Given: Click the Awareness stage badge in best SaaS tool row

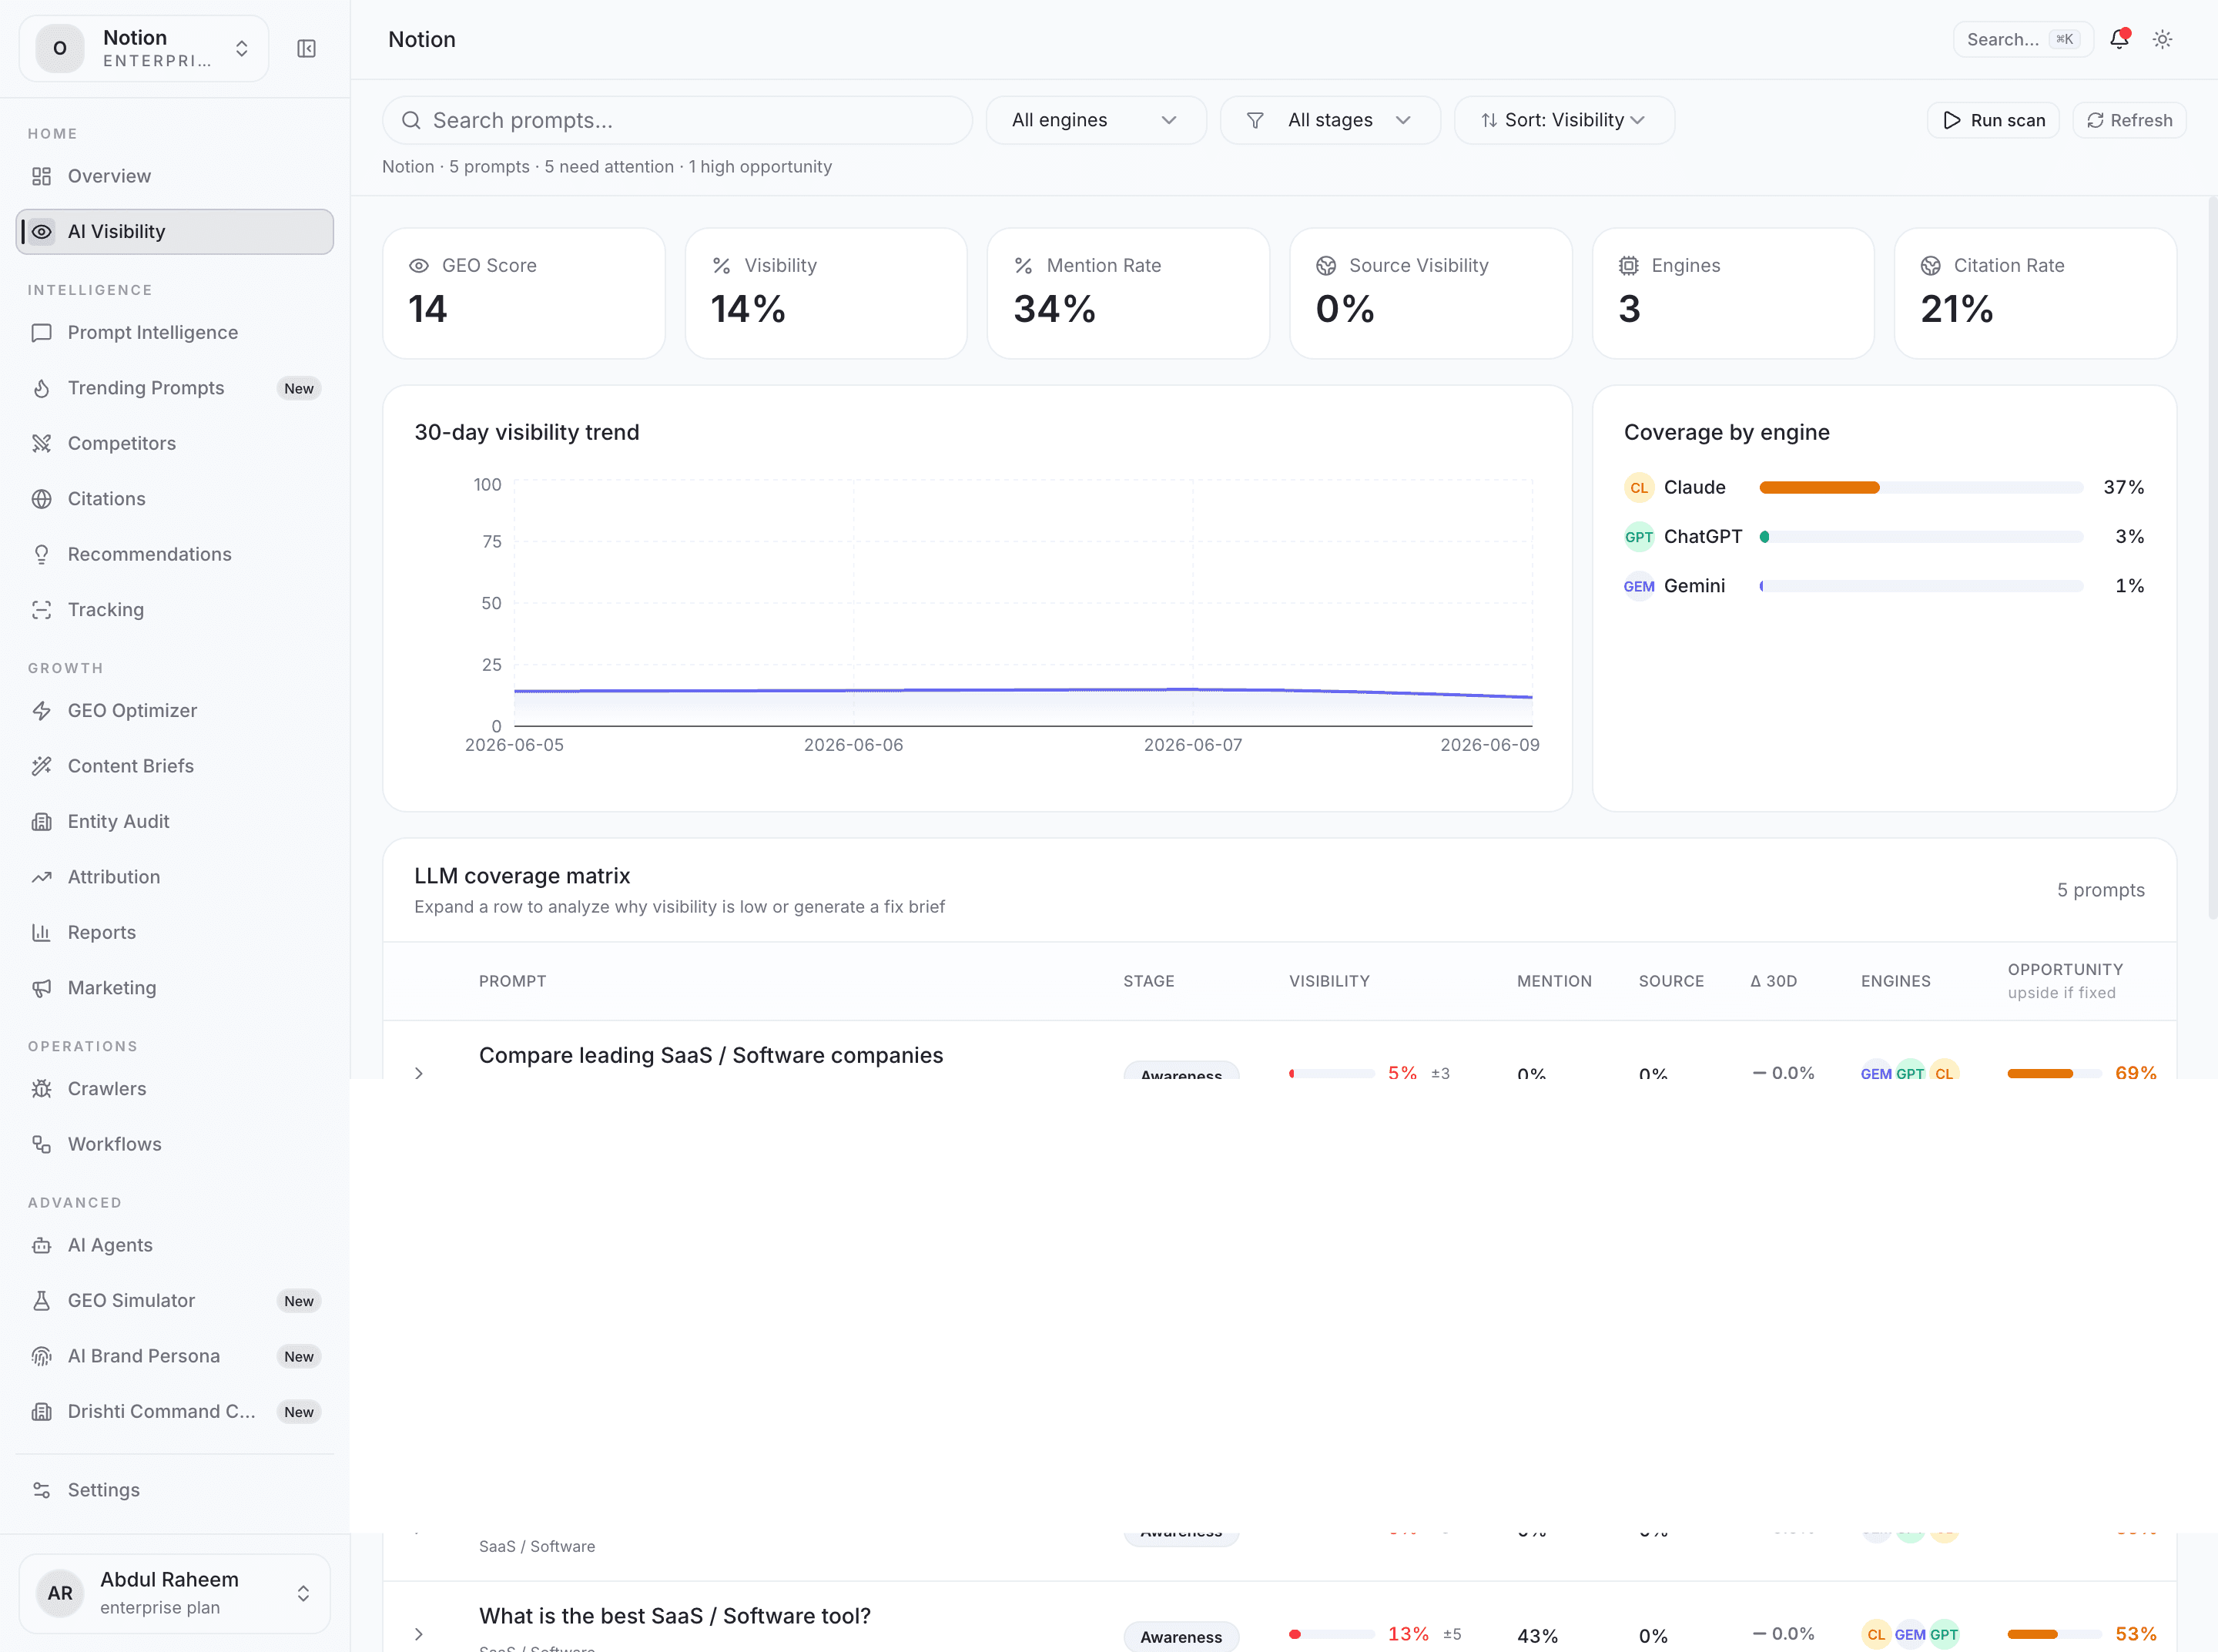Looking at the screenshot, I should [1181, 1636].
